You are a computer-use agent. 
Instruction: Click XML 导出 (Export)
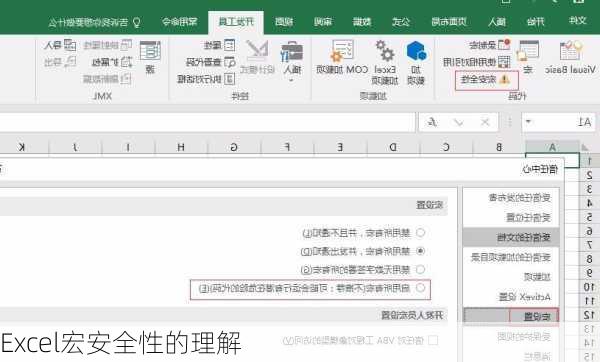pyautogui.click(x=60, y=62)
